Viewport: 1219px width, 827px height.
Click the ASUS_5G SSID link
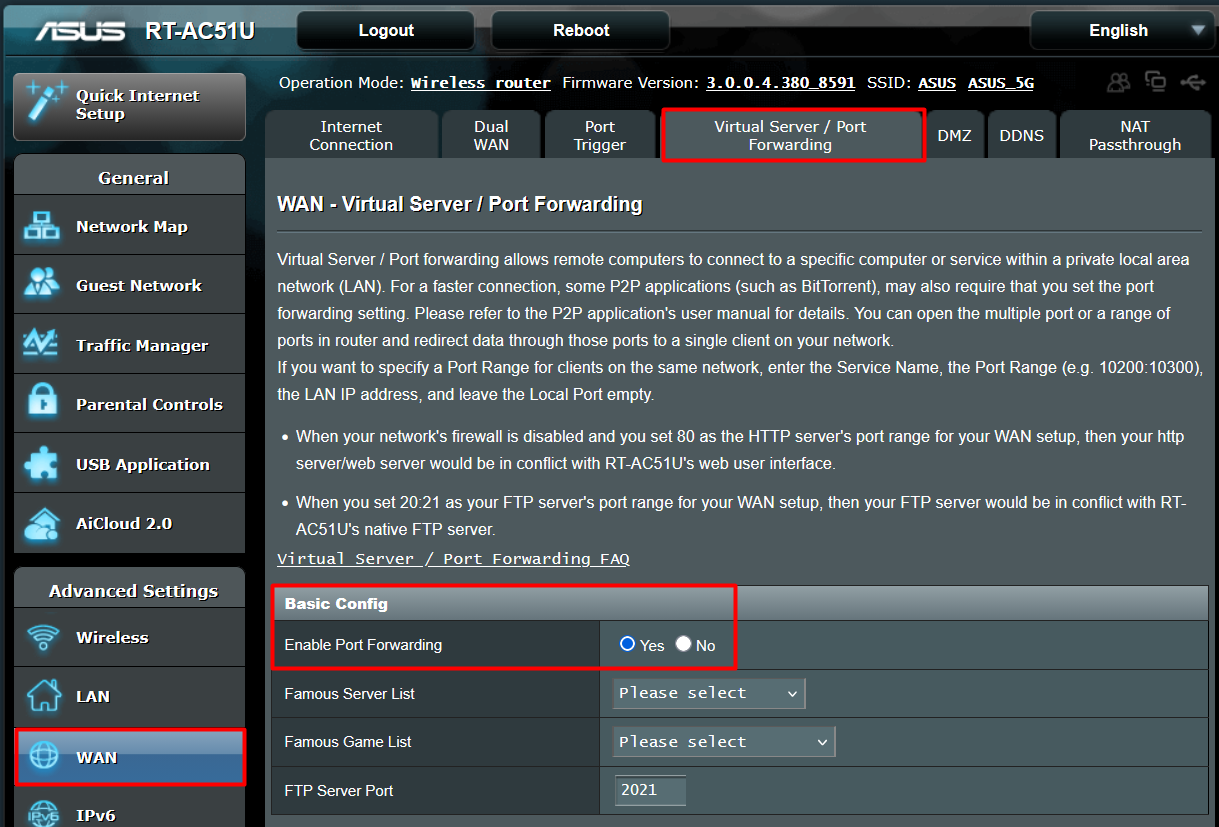[1001, 83]
